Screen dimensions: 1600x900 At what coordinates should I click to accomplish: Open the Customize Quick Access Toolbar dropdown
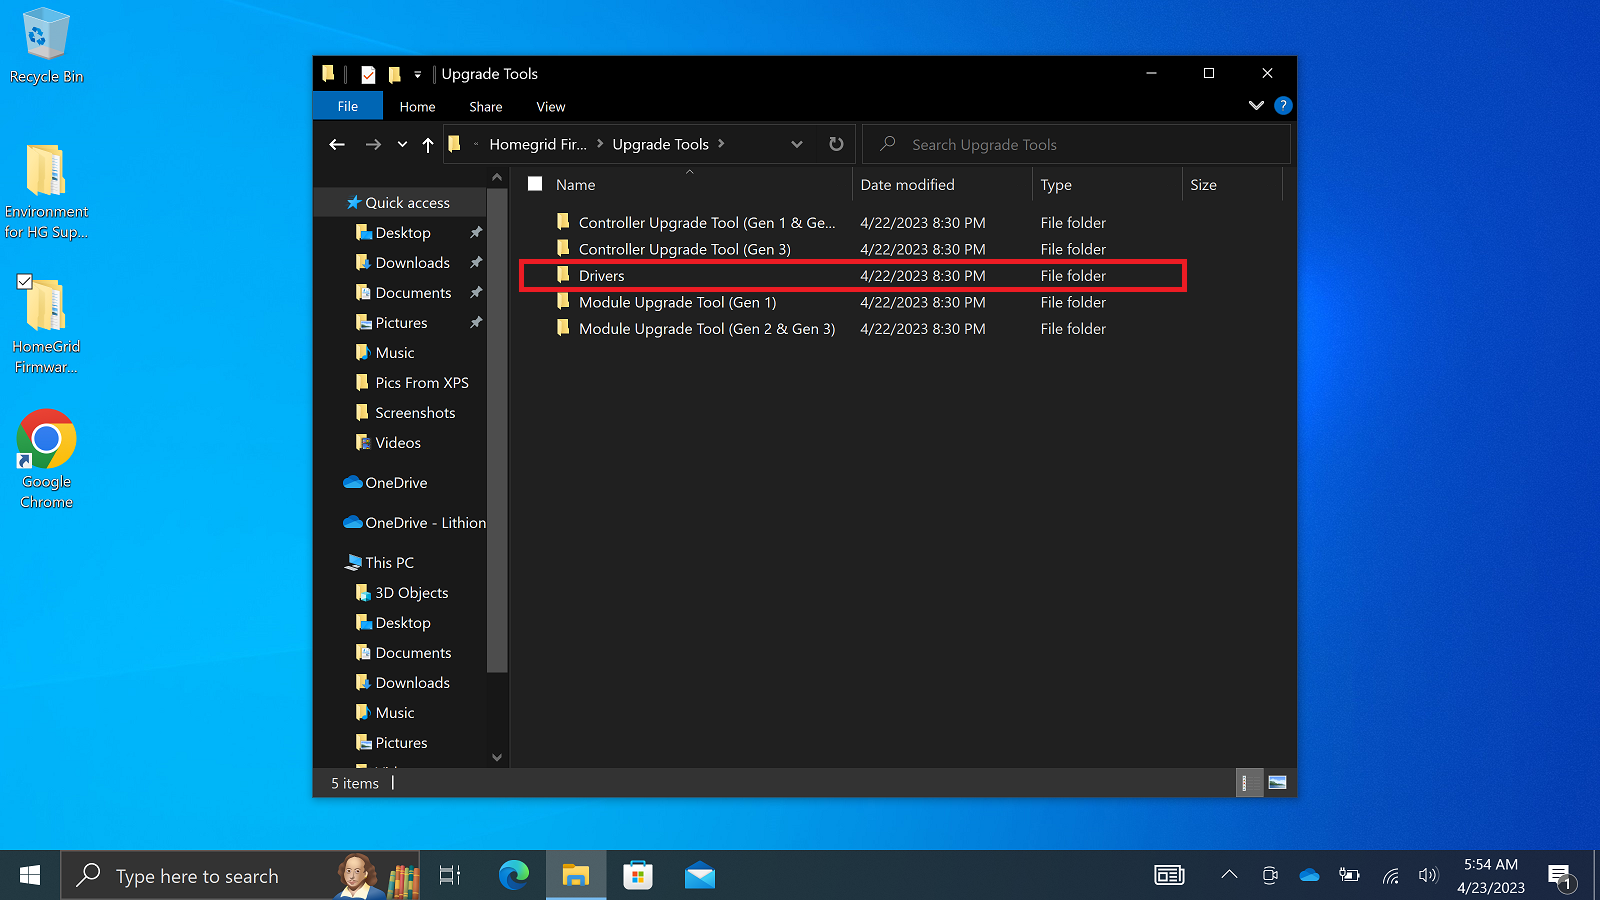418,74
